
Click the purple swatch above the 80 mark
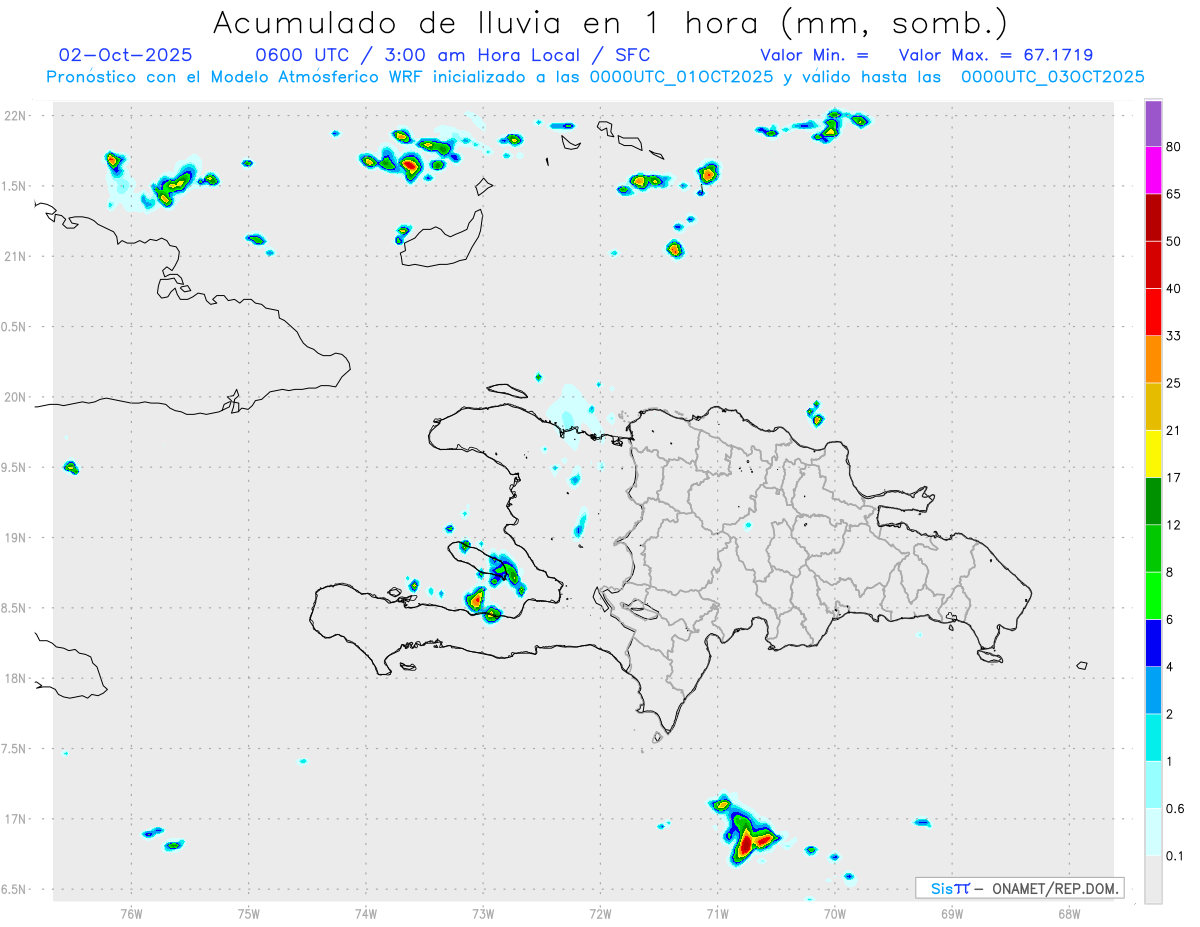tap(1153, 124)
